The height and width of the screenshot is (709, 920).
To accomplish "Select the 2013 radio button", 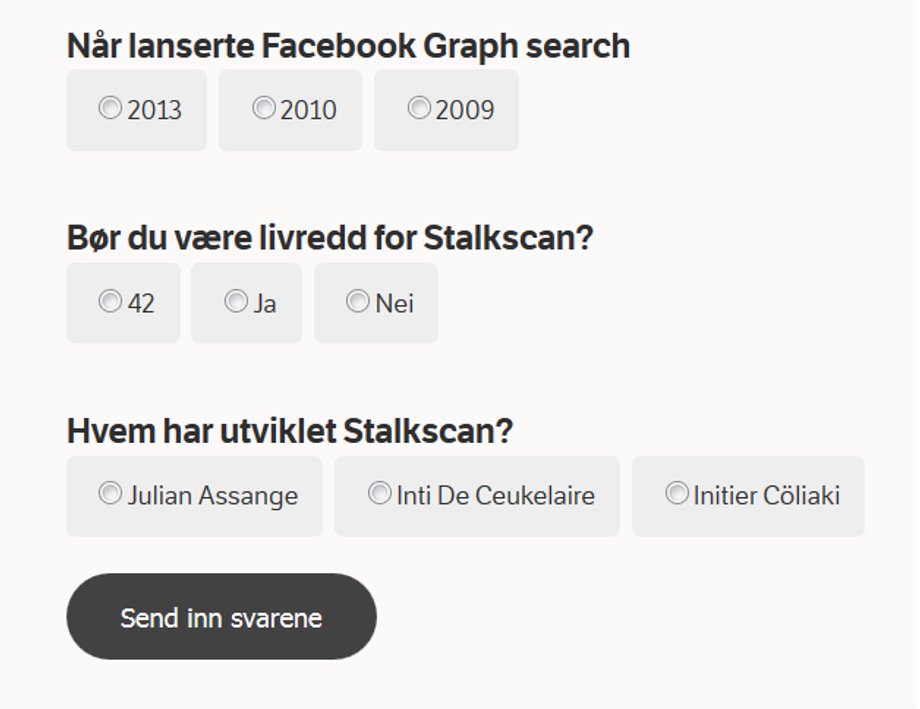I will click(x=110, y=108).
